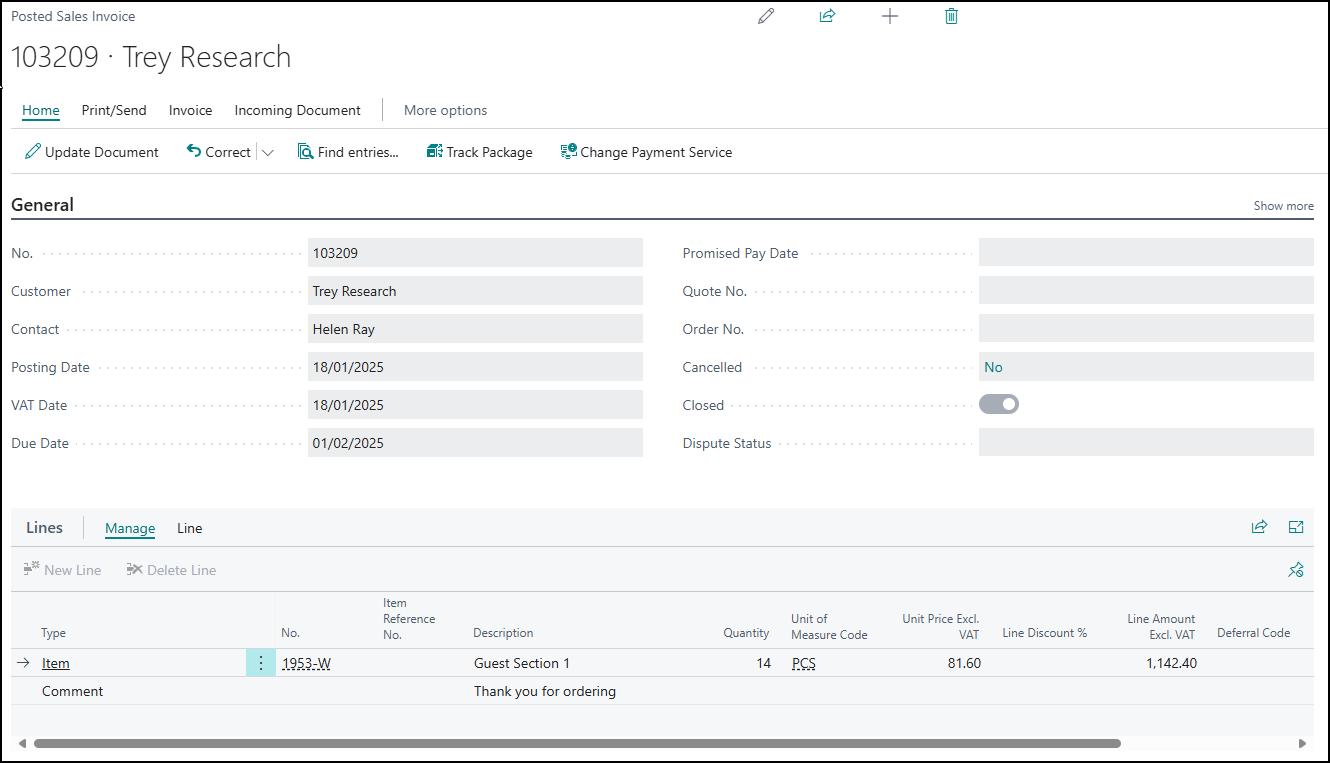Click the horizontal scrollbar thumb

click(x=577, y=743)
